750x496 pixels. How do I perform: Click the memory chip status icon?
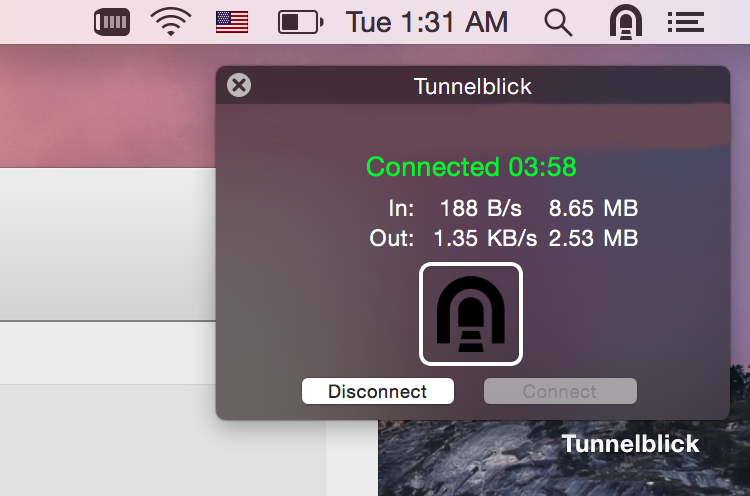coord(112,21)
